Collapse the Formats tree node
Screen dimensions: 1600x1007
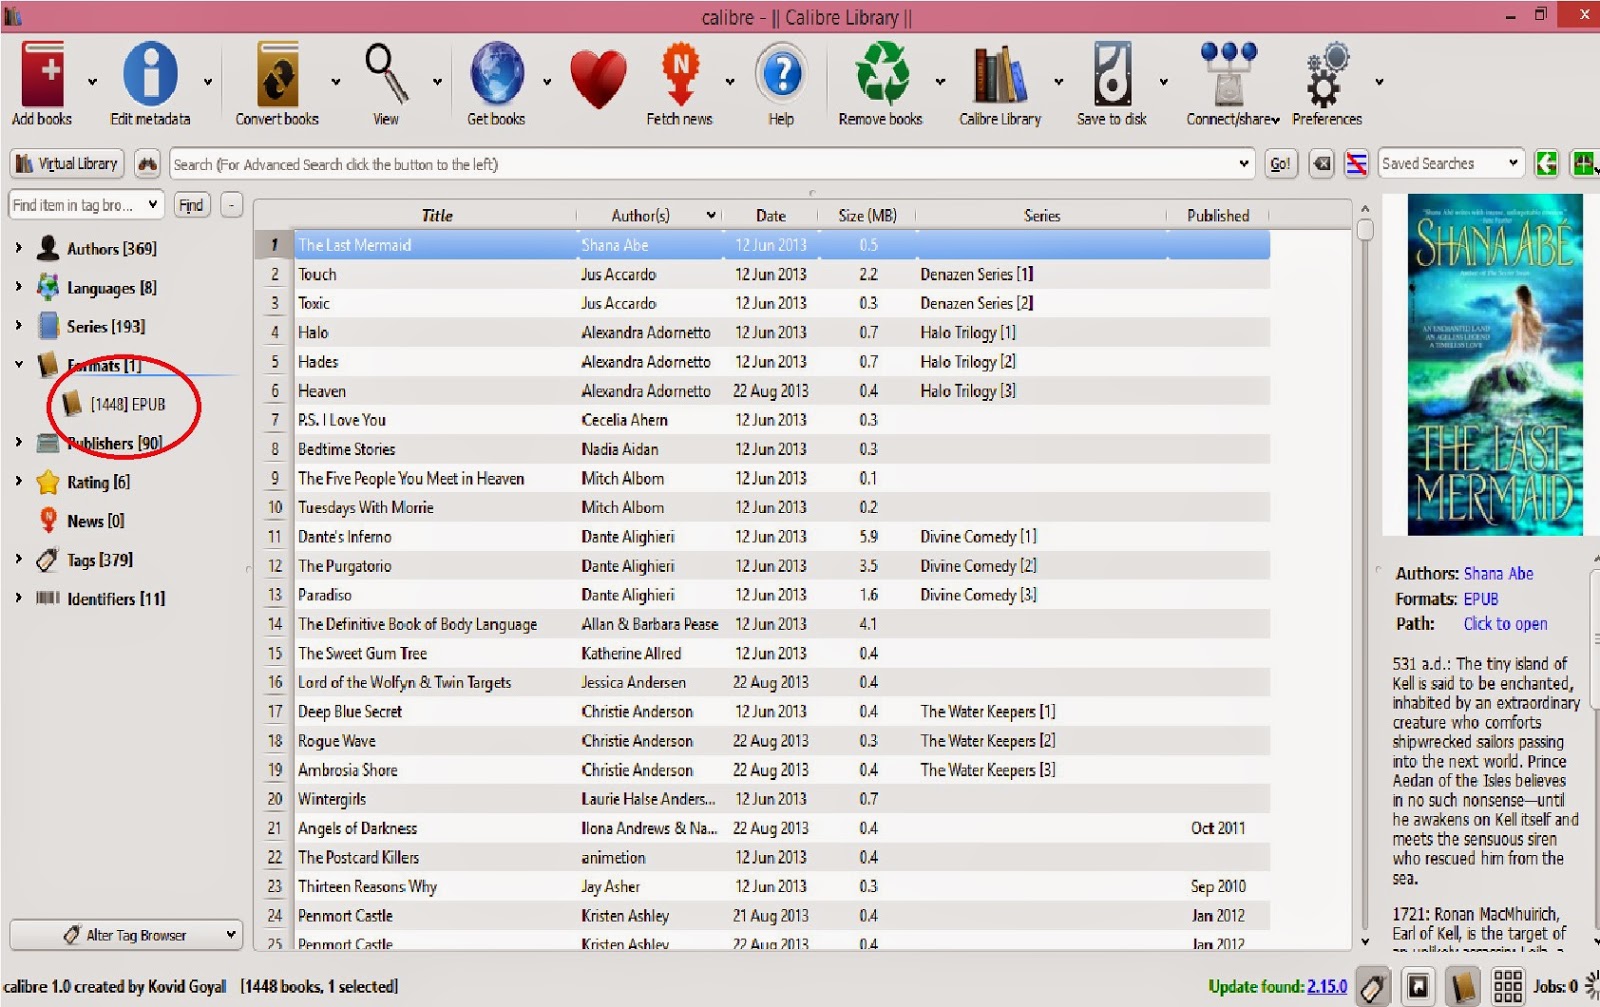(x=18, y=364)
